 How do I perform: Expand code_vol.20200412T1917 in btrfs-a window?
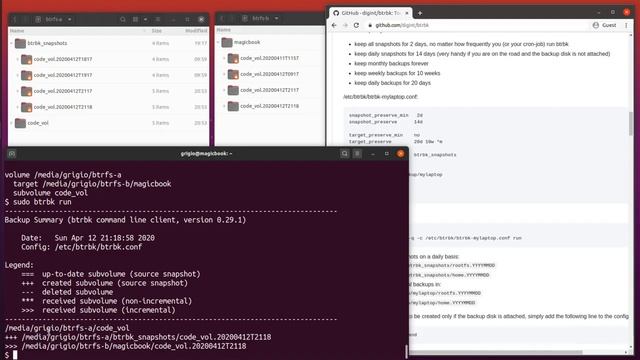[18, 75]
